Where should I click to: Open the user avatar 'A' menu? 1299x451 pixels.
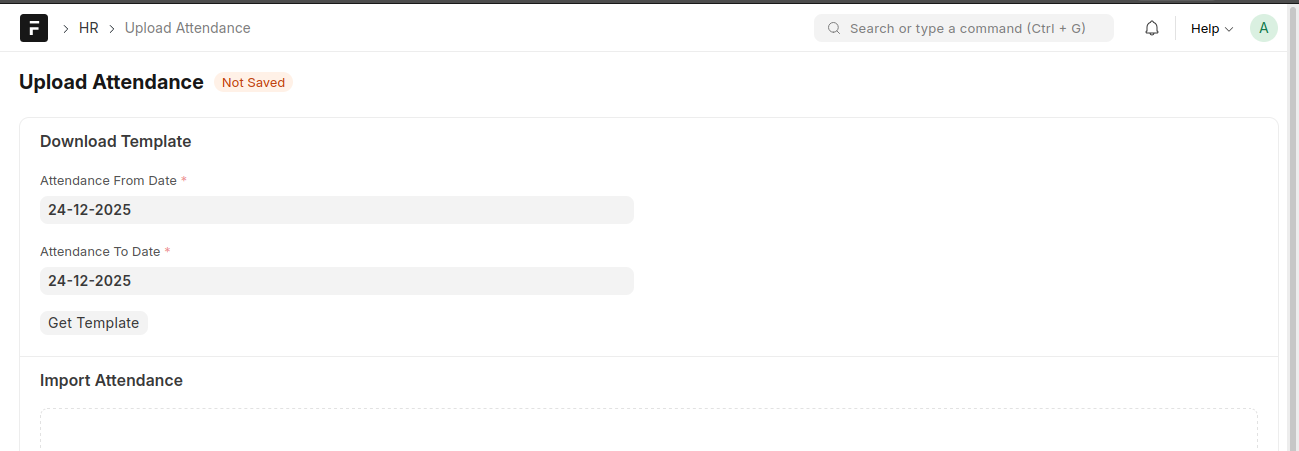1263,28
